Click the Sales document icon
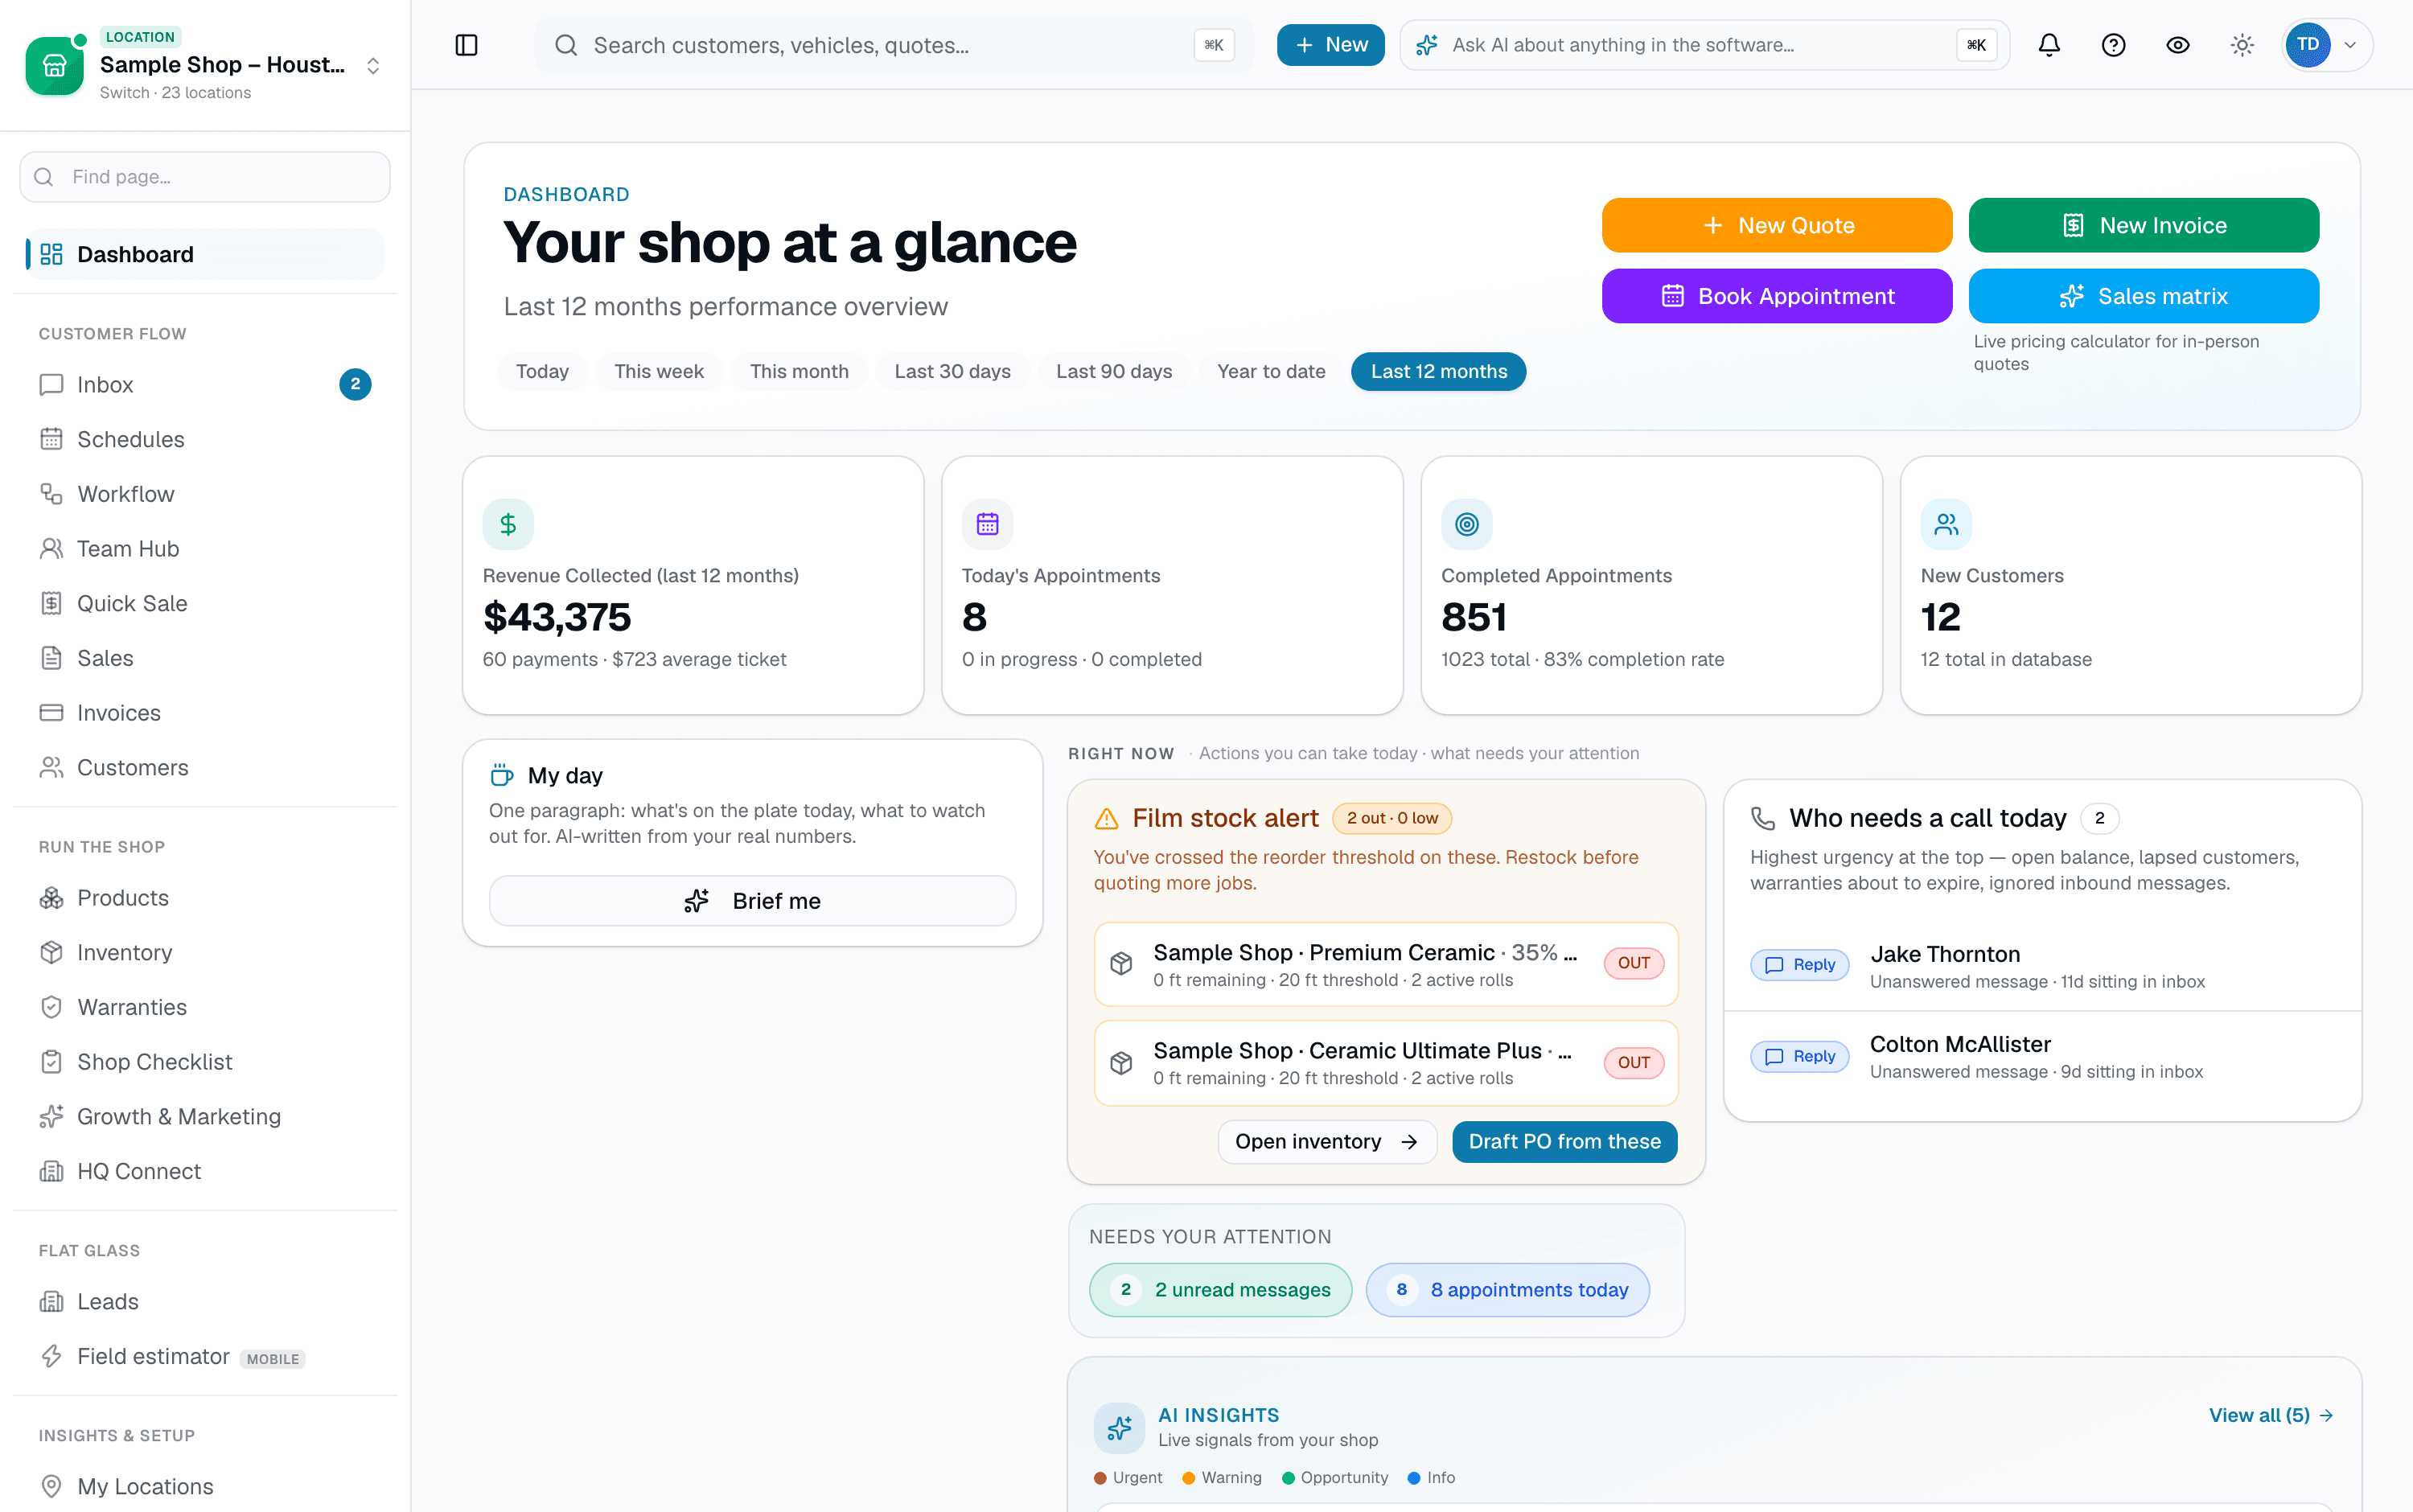This screenshot has width=2413, height=1512. [51, 658]
